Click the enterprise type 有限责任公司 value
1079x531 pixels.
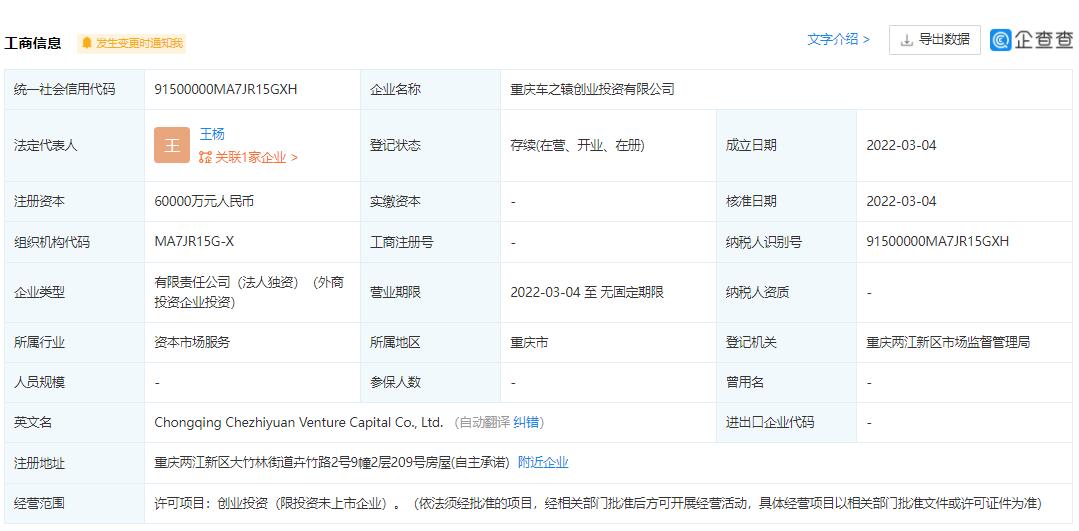coord(248,292)
